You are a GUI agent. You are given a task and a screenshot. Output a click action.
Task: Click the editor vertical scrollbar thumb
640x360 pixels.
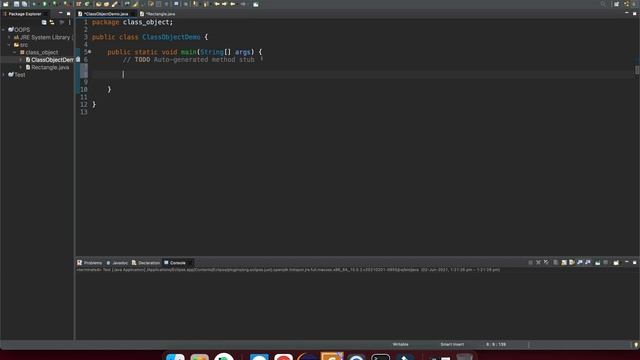coord(637,70)
